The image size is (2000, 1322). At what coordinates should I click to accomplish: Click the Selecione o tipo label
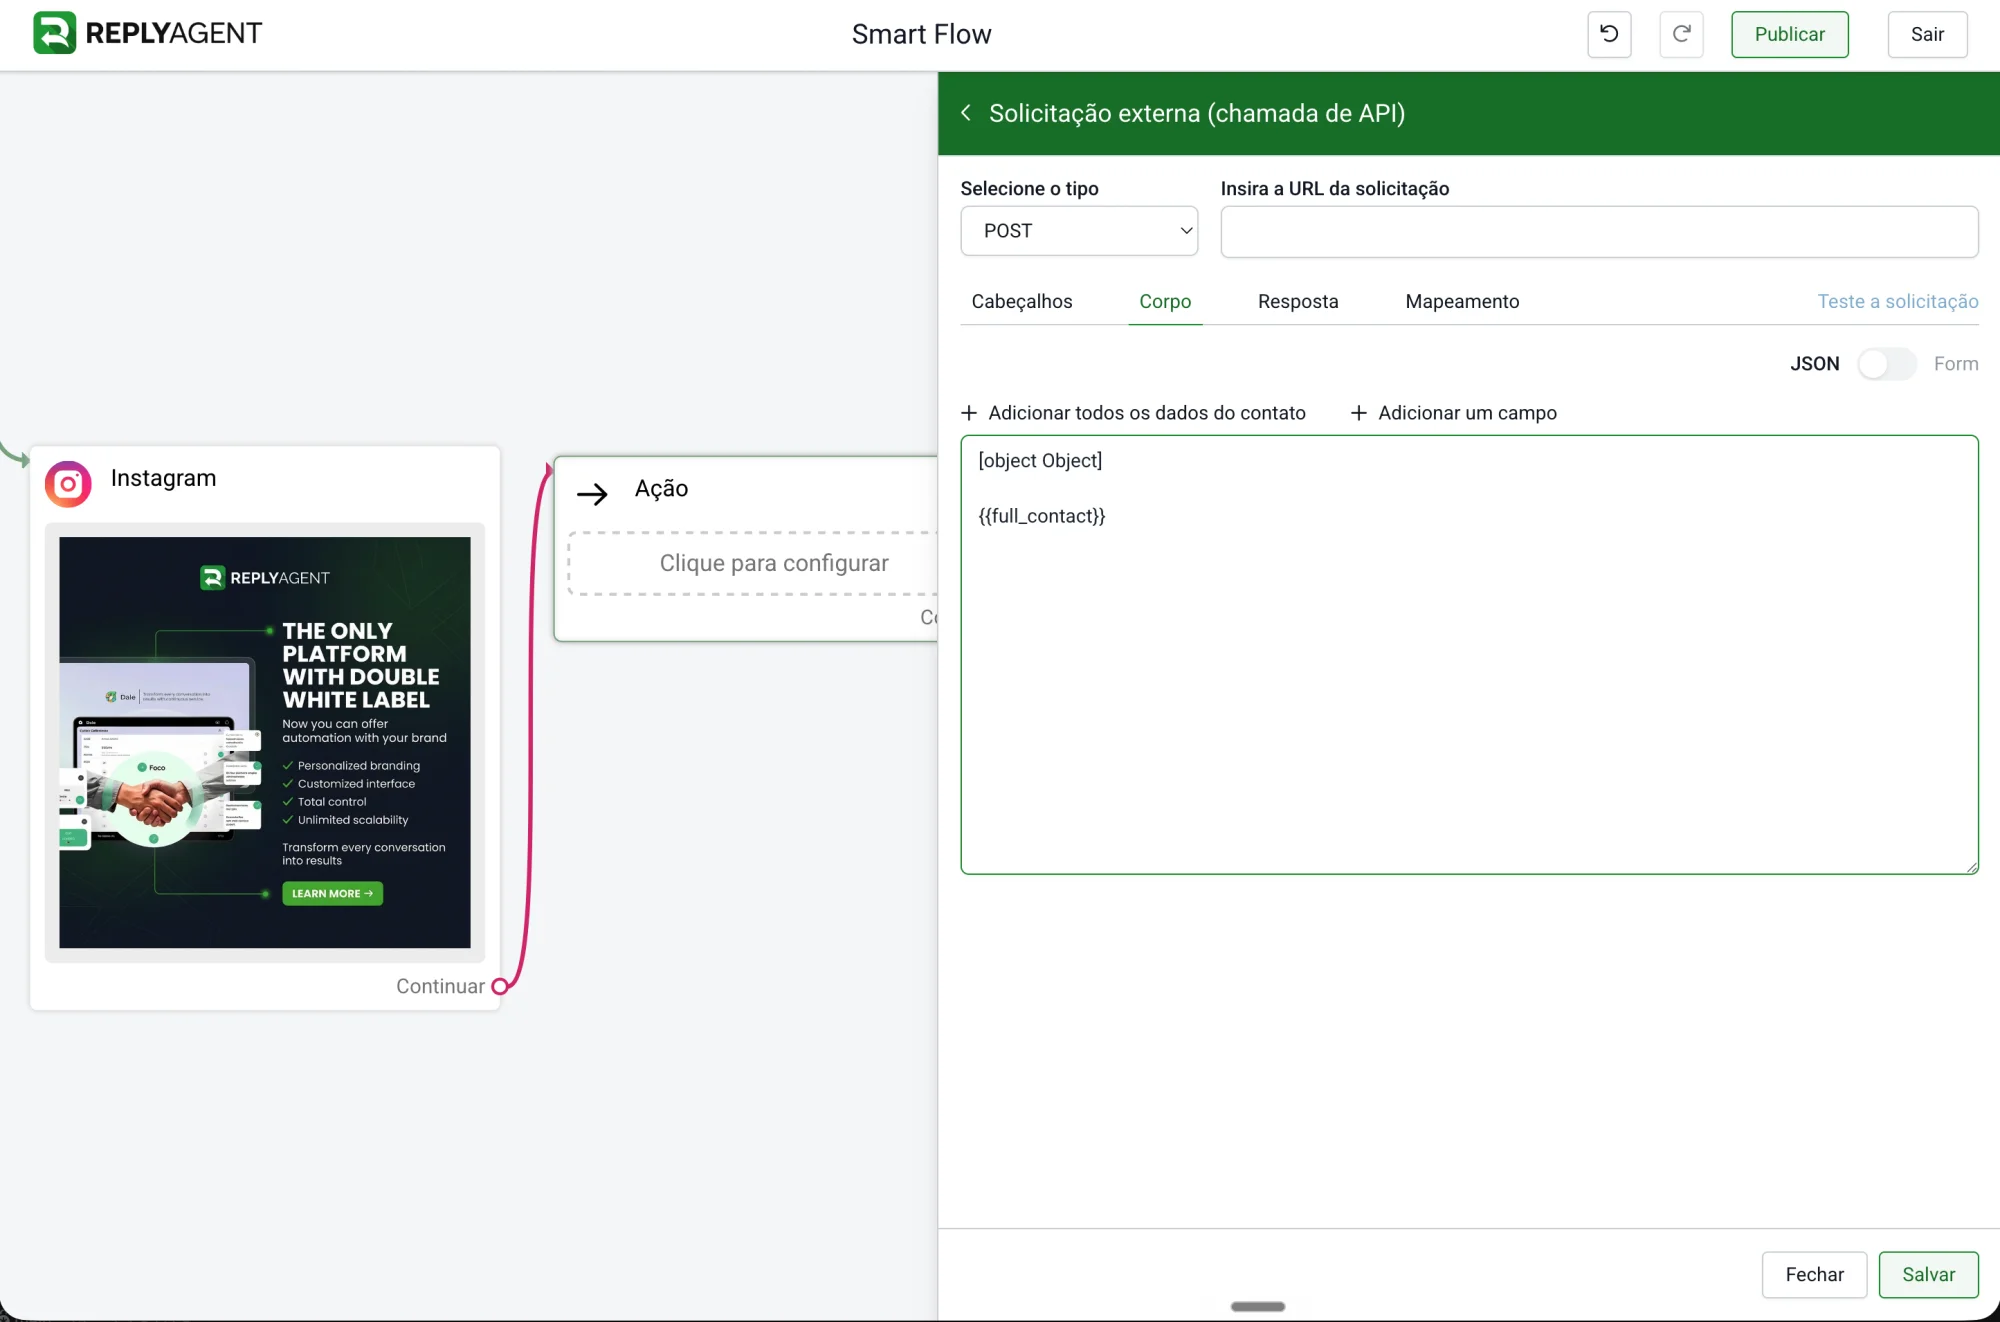pos(1029,188)
